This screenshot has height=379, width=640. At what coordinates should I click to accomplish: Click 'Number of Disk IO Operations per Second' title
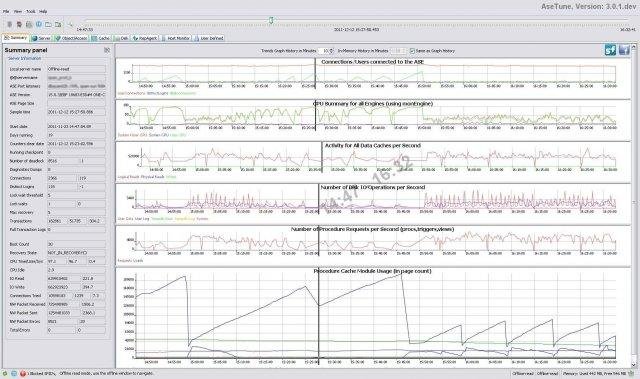[x=373, y=187]
